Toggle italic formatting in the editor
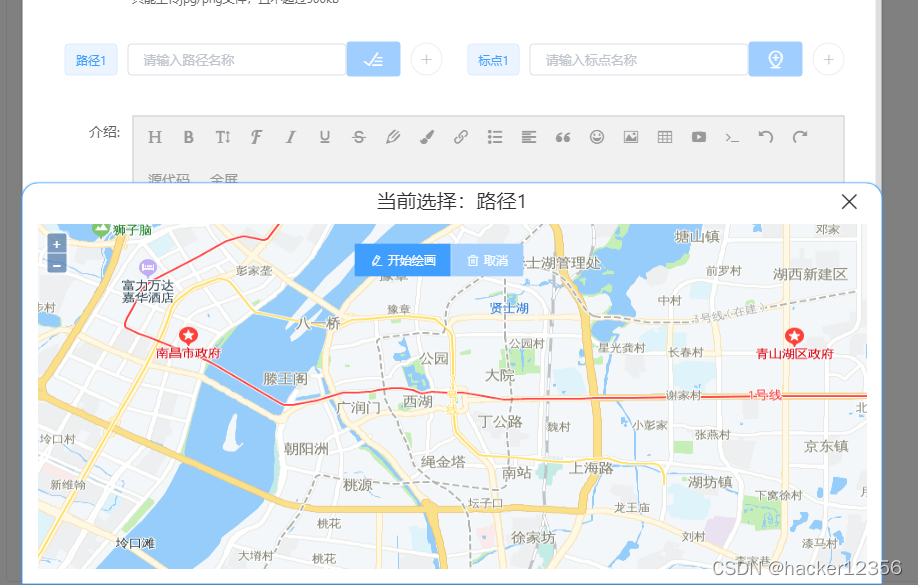Viewport: 918px width, 585px height. point(290,137)
